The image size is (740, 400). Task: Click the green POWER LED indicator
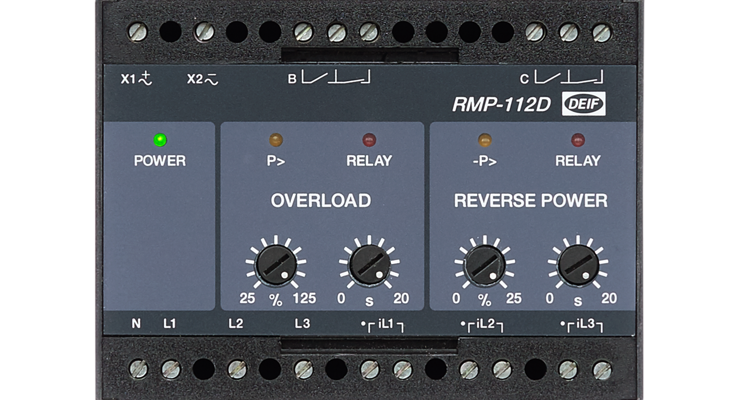(x=160, y=139)
